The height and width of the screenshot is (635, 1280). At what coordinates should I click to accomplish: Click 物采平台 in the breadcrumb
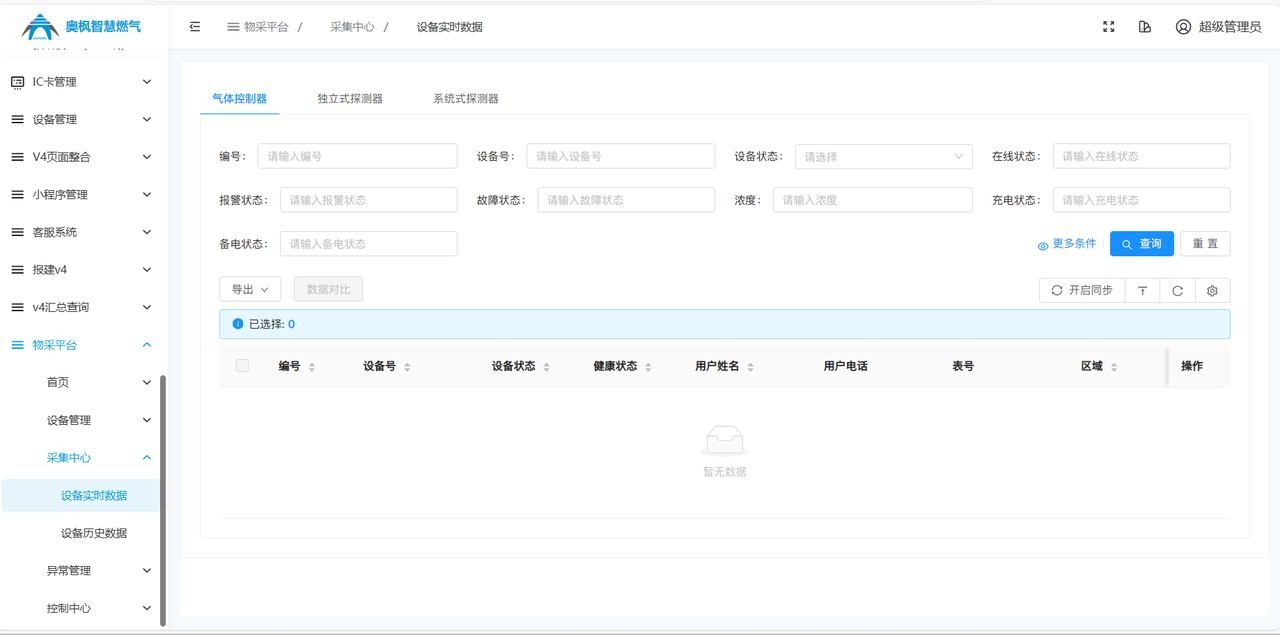[x=266, y=27]
